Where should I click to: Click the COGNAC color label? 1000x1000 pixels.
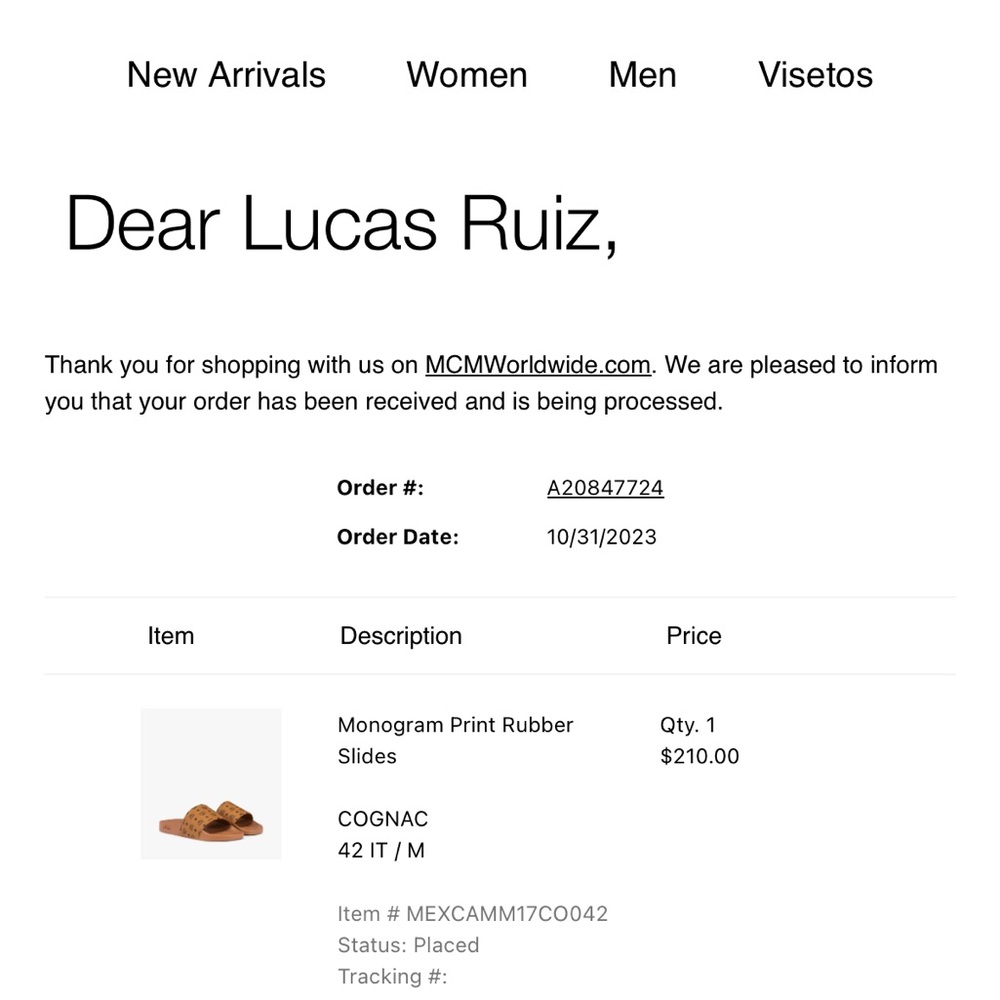(x=382, y=819)
